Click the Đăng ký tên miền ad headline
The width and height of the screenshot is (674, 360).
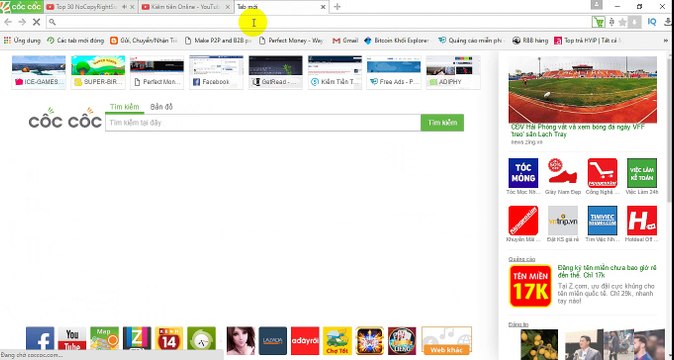(607, 271)
